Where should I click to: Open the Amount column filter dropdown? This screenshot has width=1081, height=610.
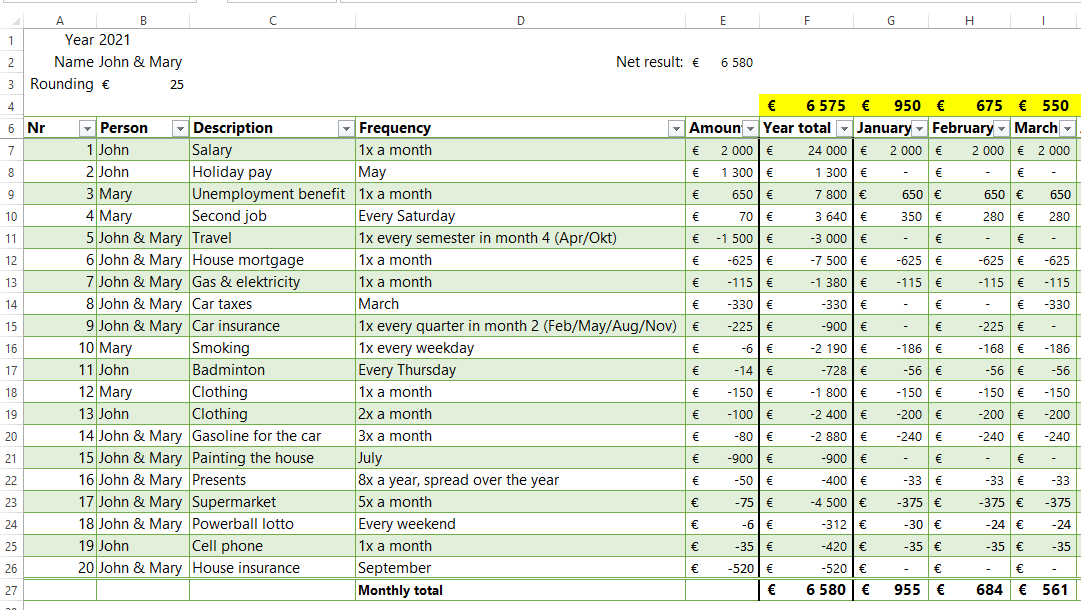pyautogui.click(x=750, y=129)
